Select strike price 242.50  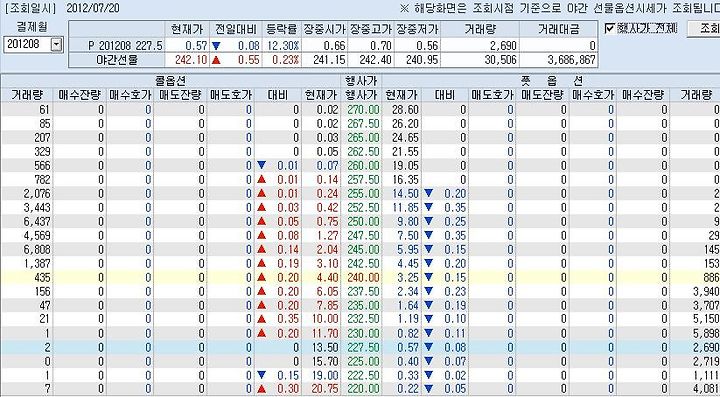363,263
